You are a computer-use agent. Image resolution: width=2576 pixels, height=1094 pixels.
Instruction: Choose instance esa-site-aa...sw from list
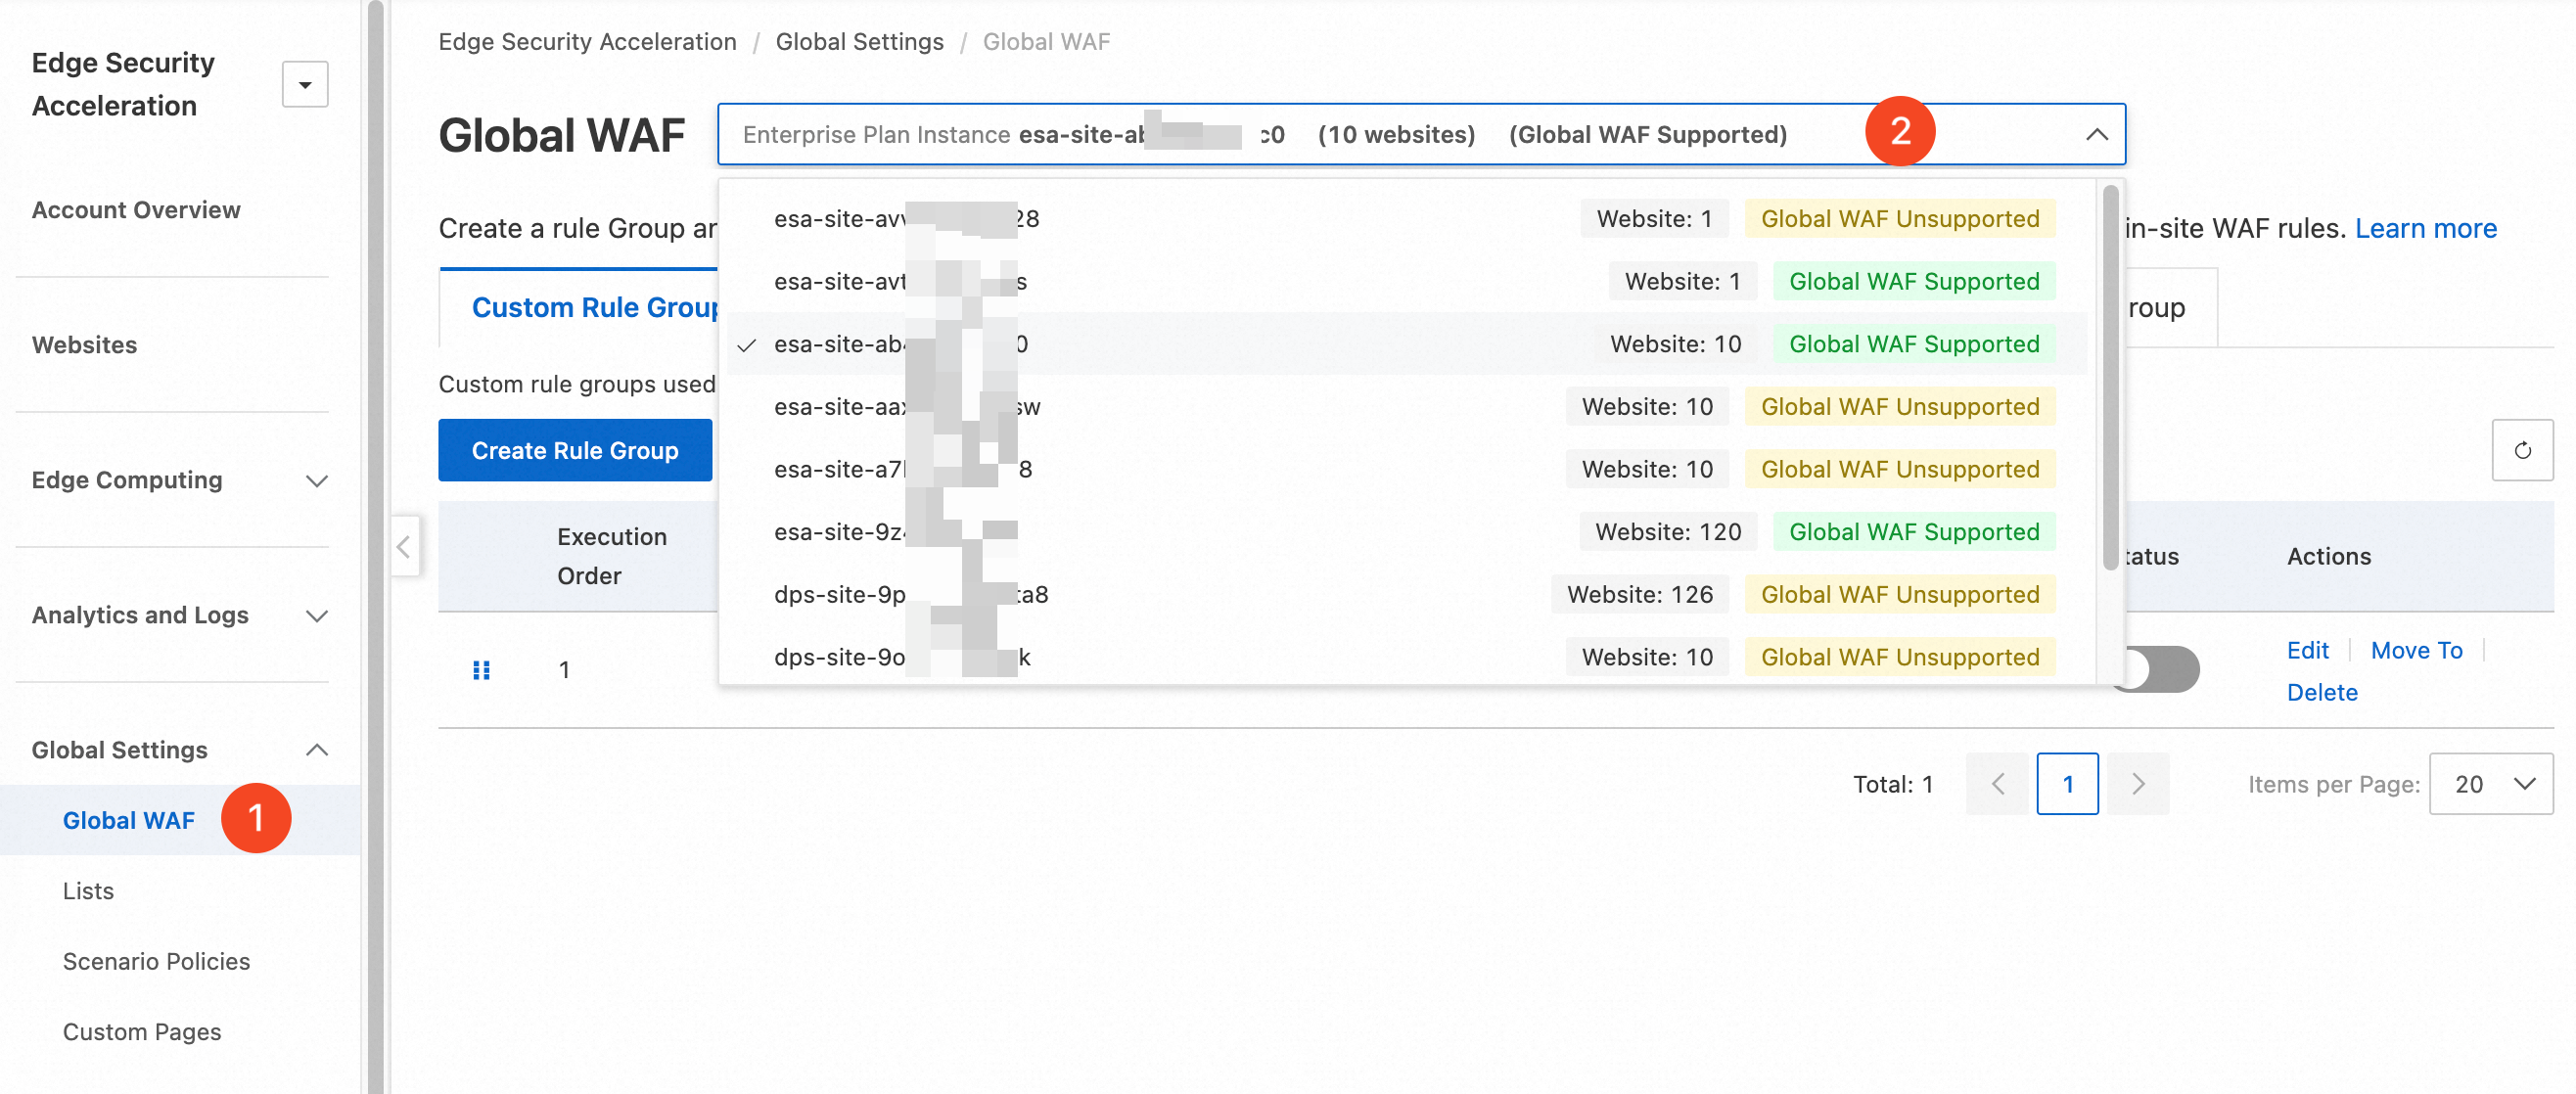1407,407
